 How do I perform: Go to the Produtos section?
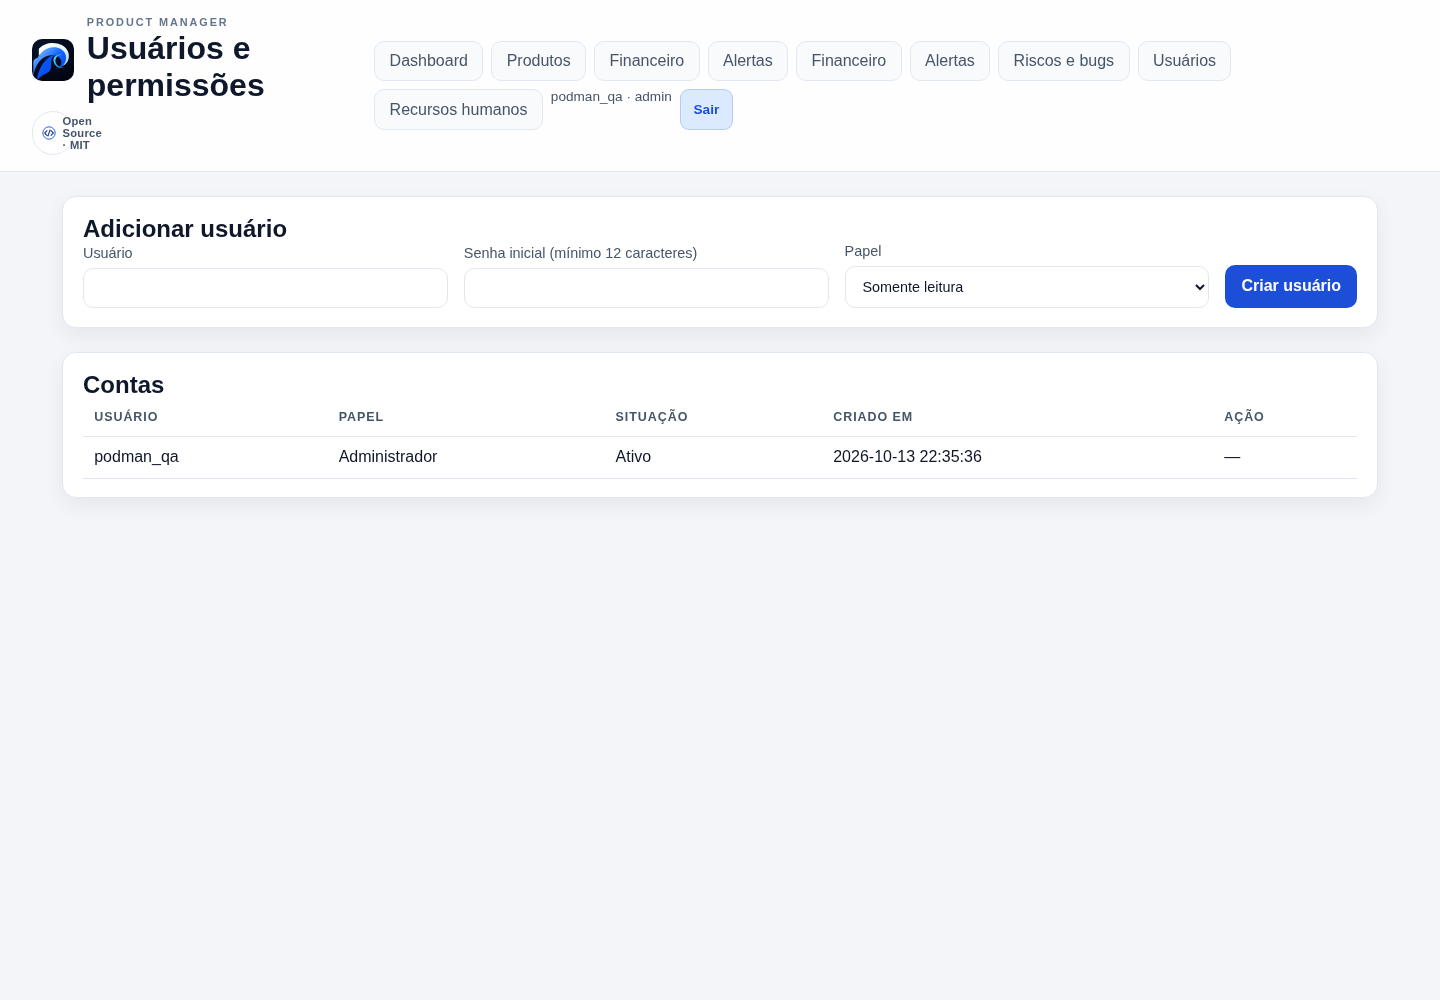[538, 61]
